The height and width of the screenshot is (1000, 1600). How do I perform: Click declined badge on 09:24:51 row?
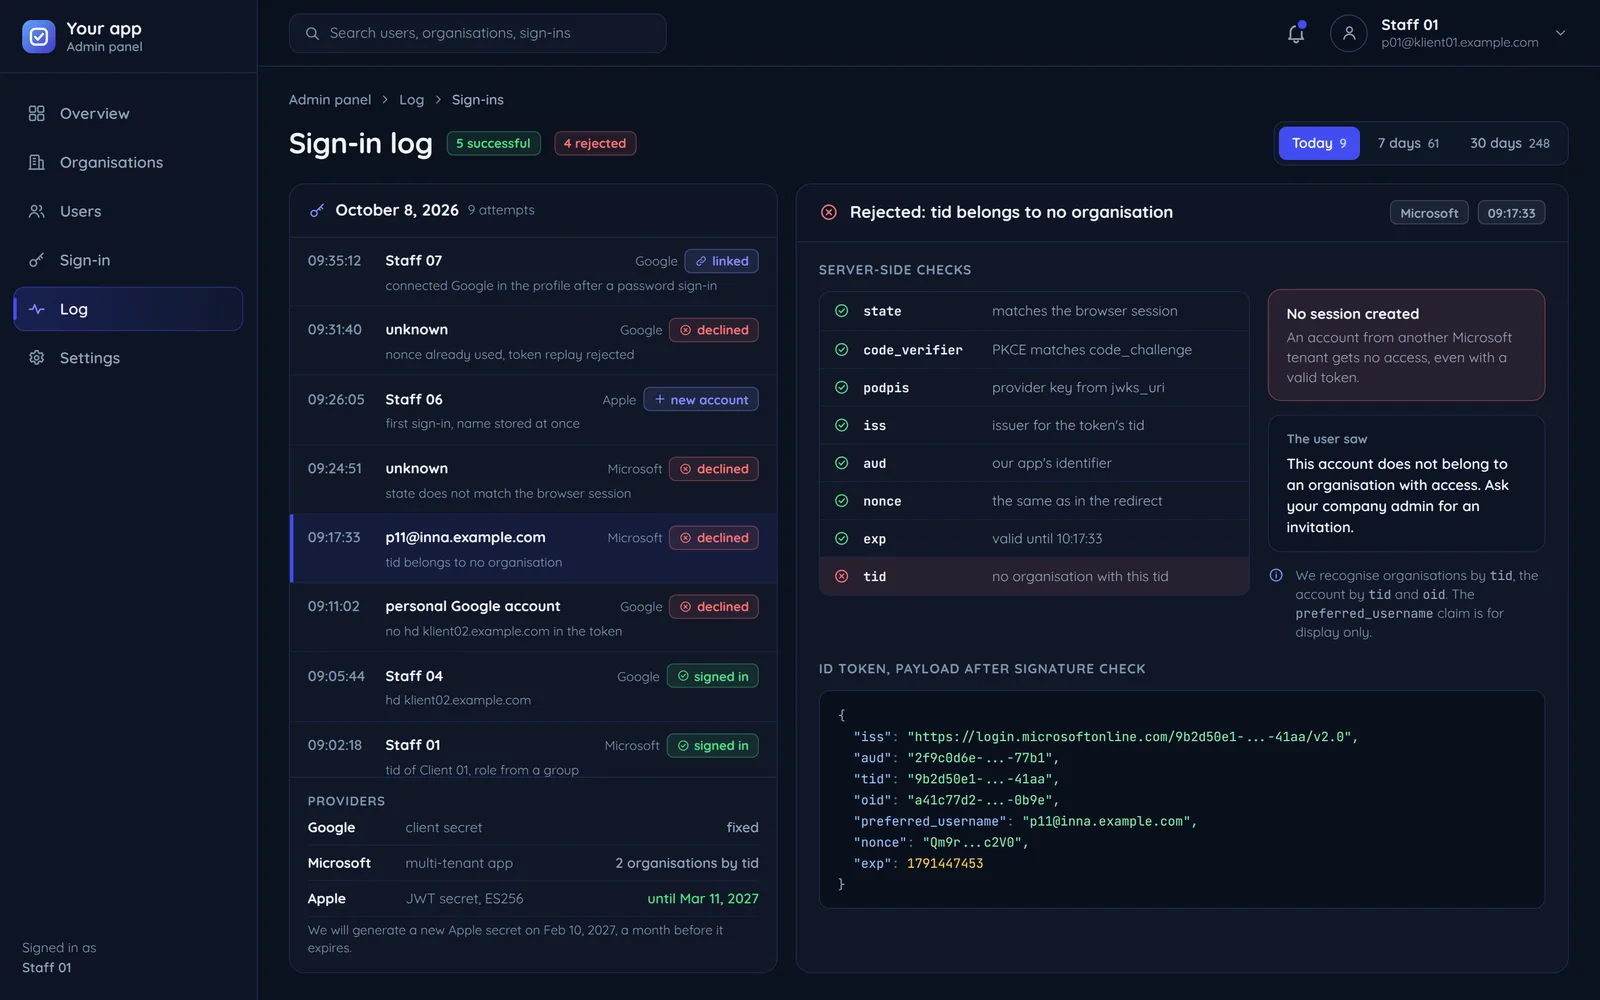(x=714, y=469)
